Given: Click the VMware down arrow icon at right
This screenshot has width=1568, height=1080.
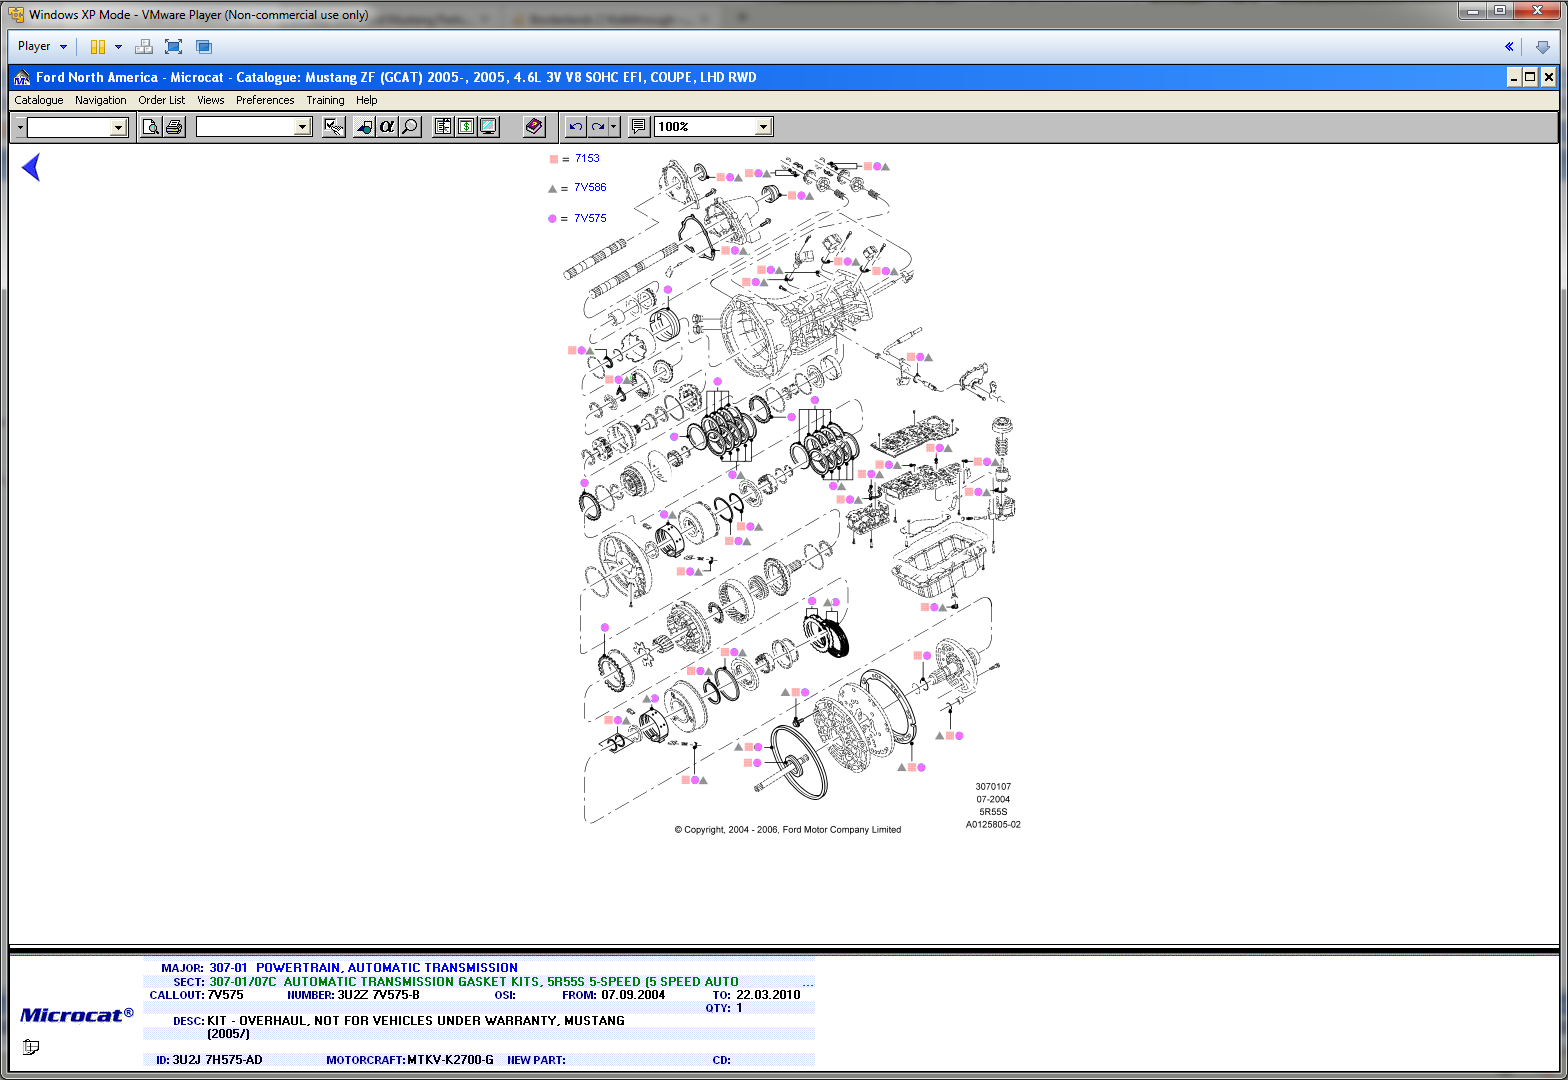Looking at the screenshot, I should (x=1543, y=47).
